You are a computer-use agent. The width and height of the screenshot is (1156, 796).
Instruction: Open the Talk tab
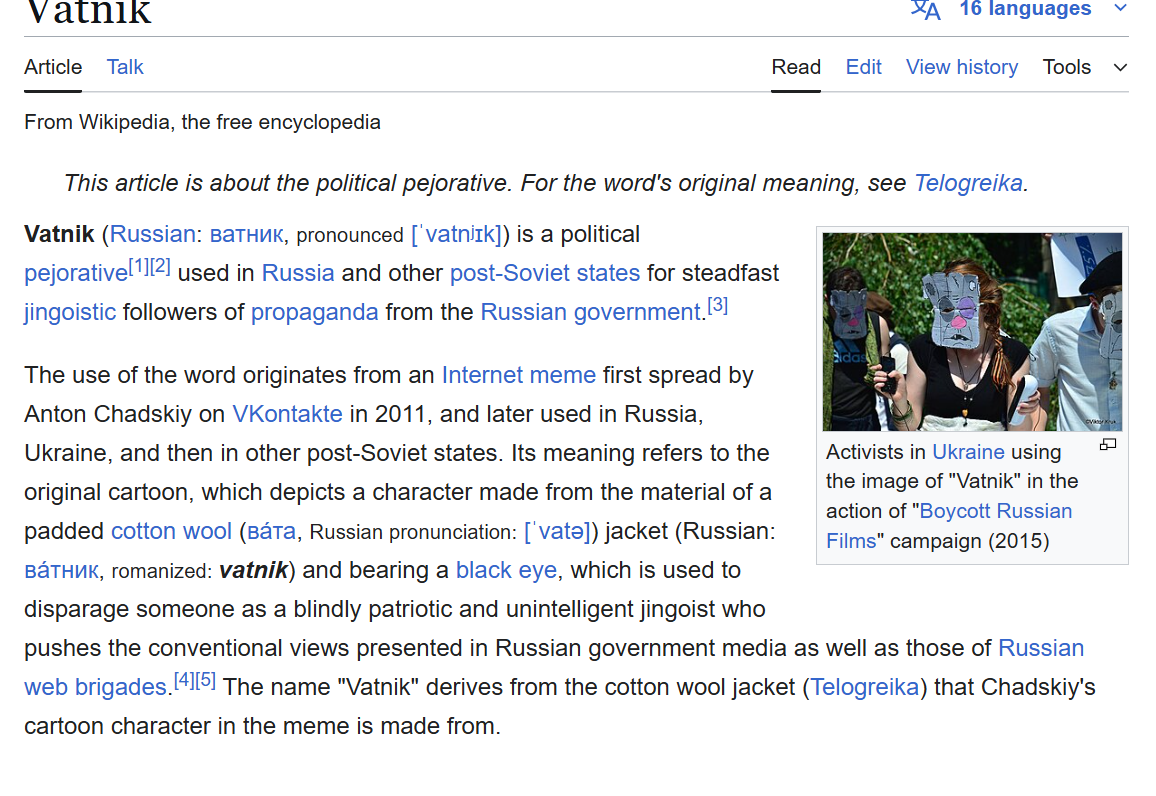(125, 67)
